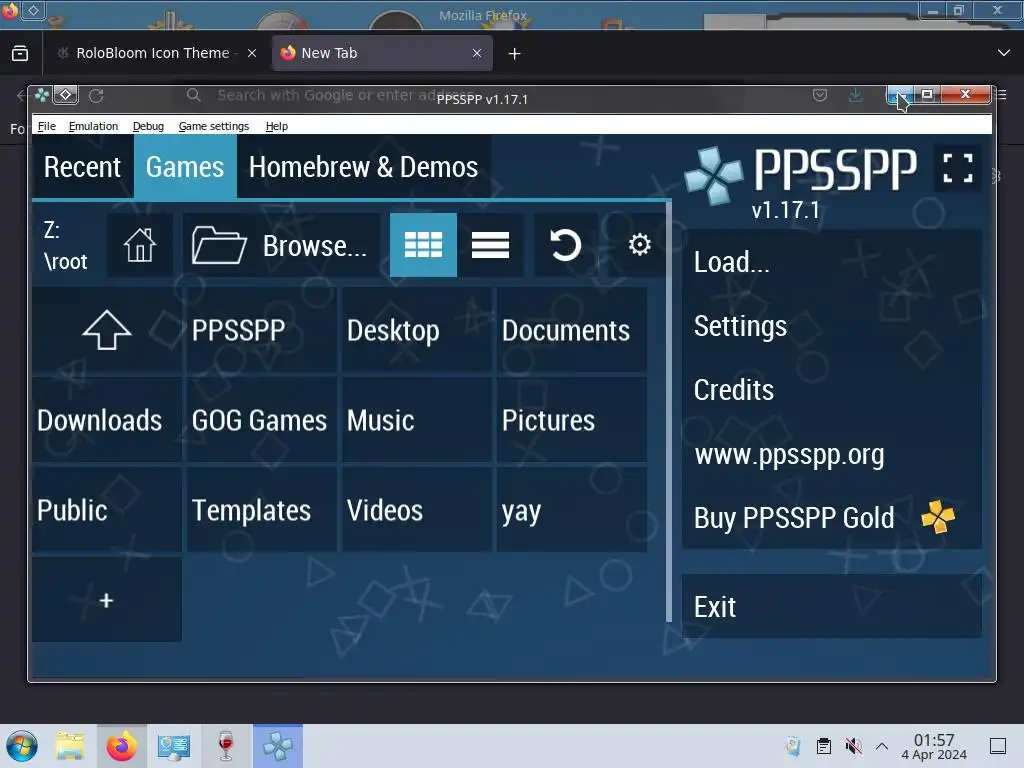Switch to Firefox from the taskbar
The height and width of the screenshot is (768, 1024).
tap(121, 746)
